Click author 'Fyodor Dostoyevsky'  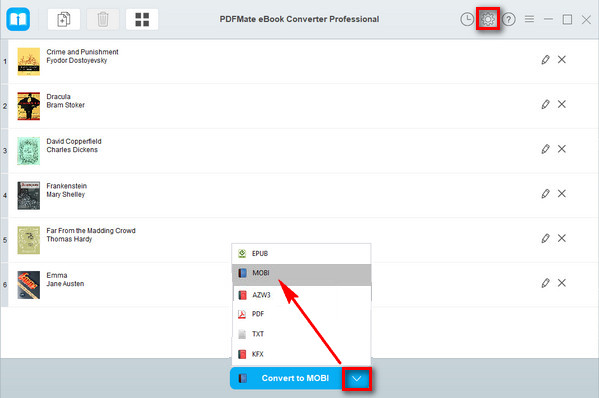click(x=77, y=60)
